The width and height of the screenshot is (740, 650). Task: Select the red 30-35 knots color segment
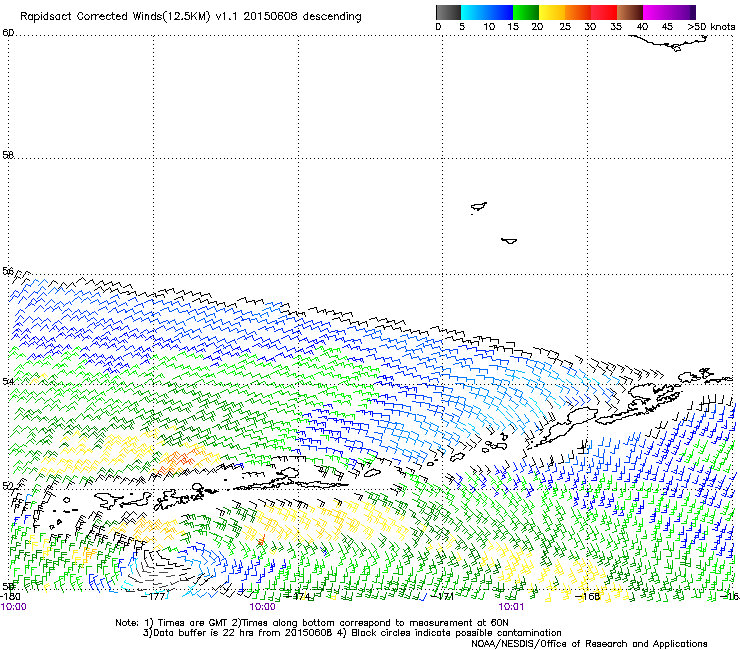click(604, 12)
